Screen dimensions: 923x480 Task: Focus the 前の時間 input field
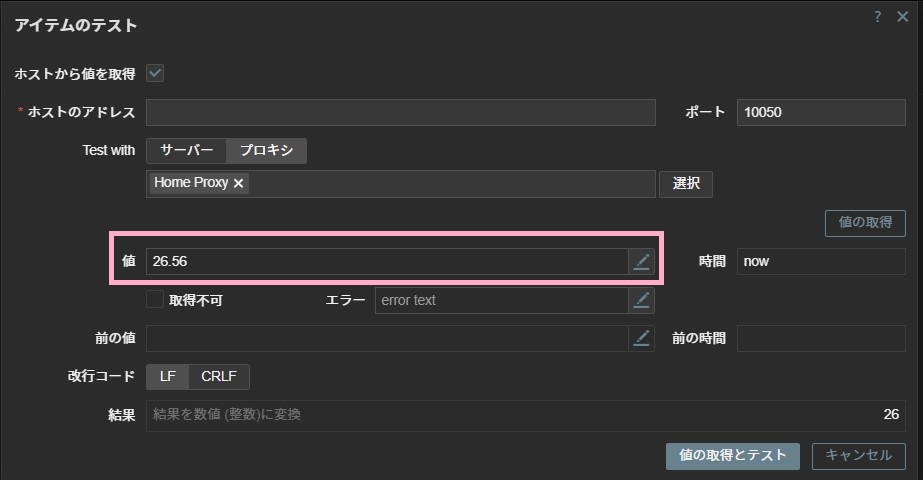coord(820,338)
